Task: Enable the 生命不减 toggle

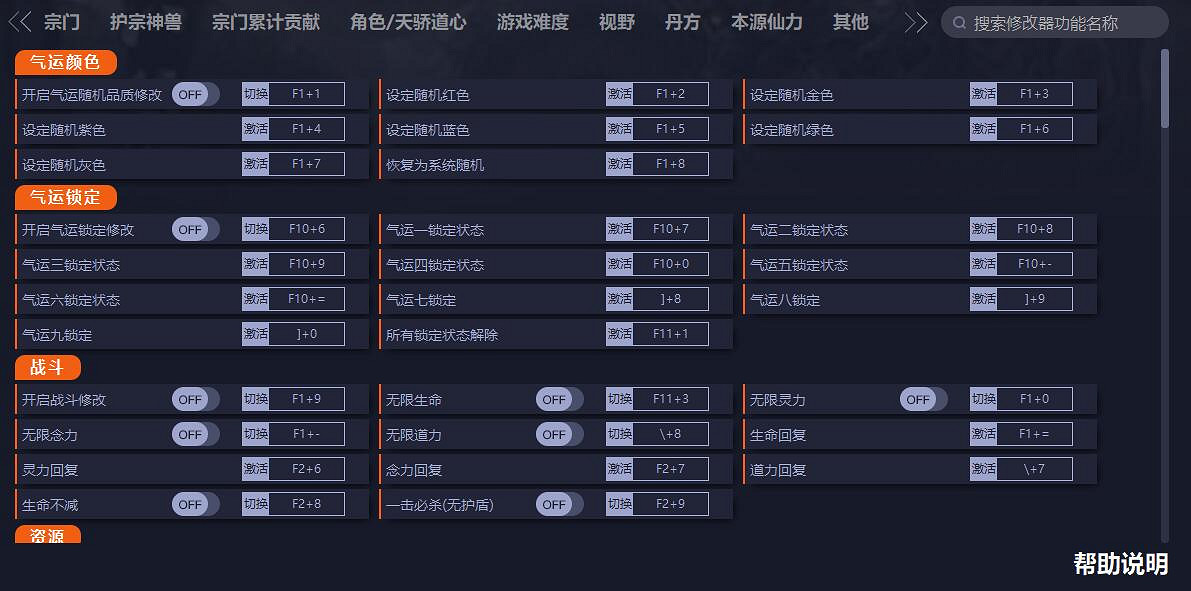Action: tap(193, 504)
